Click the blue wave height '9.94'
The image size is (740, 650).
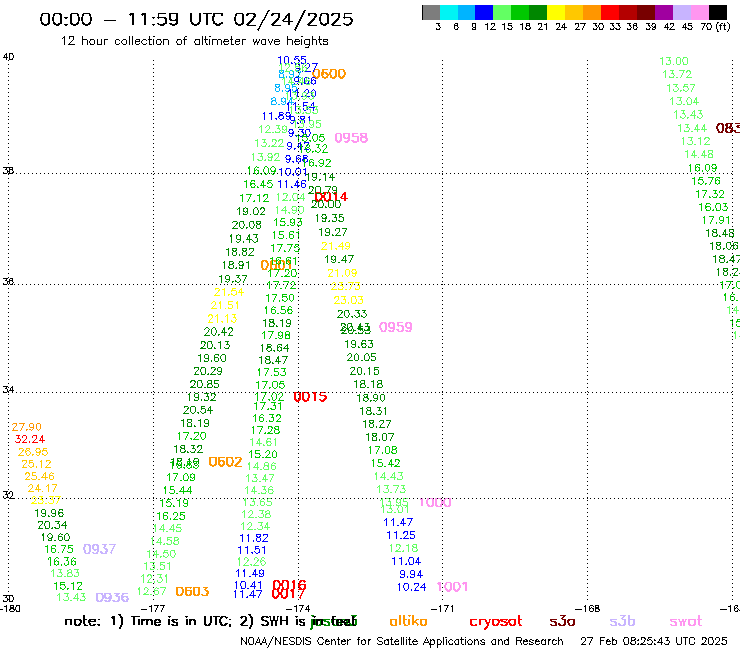[x=411, y=574]
